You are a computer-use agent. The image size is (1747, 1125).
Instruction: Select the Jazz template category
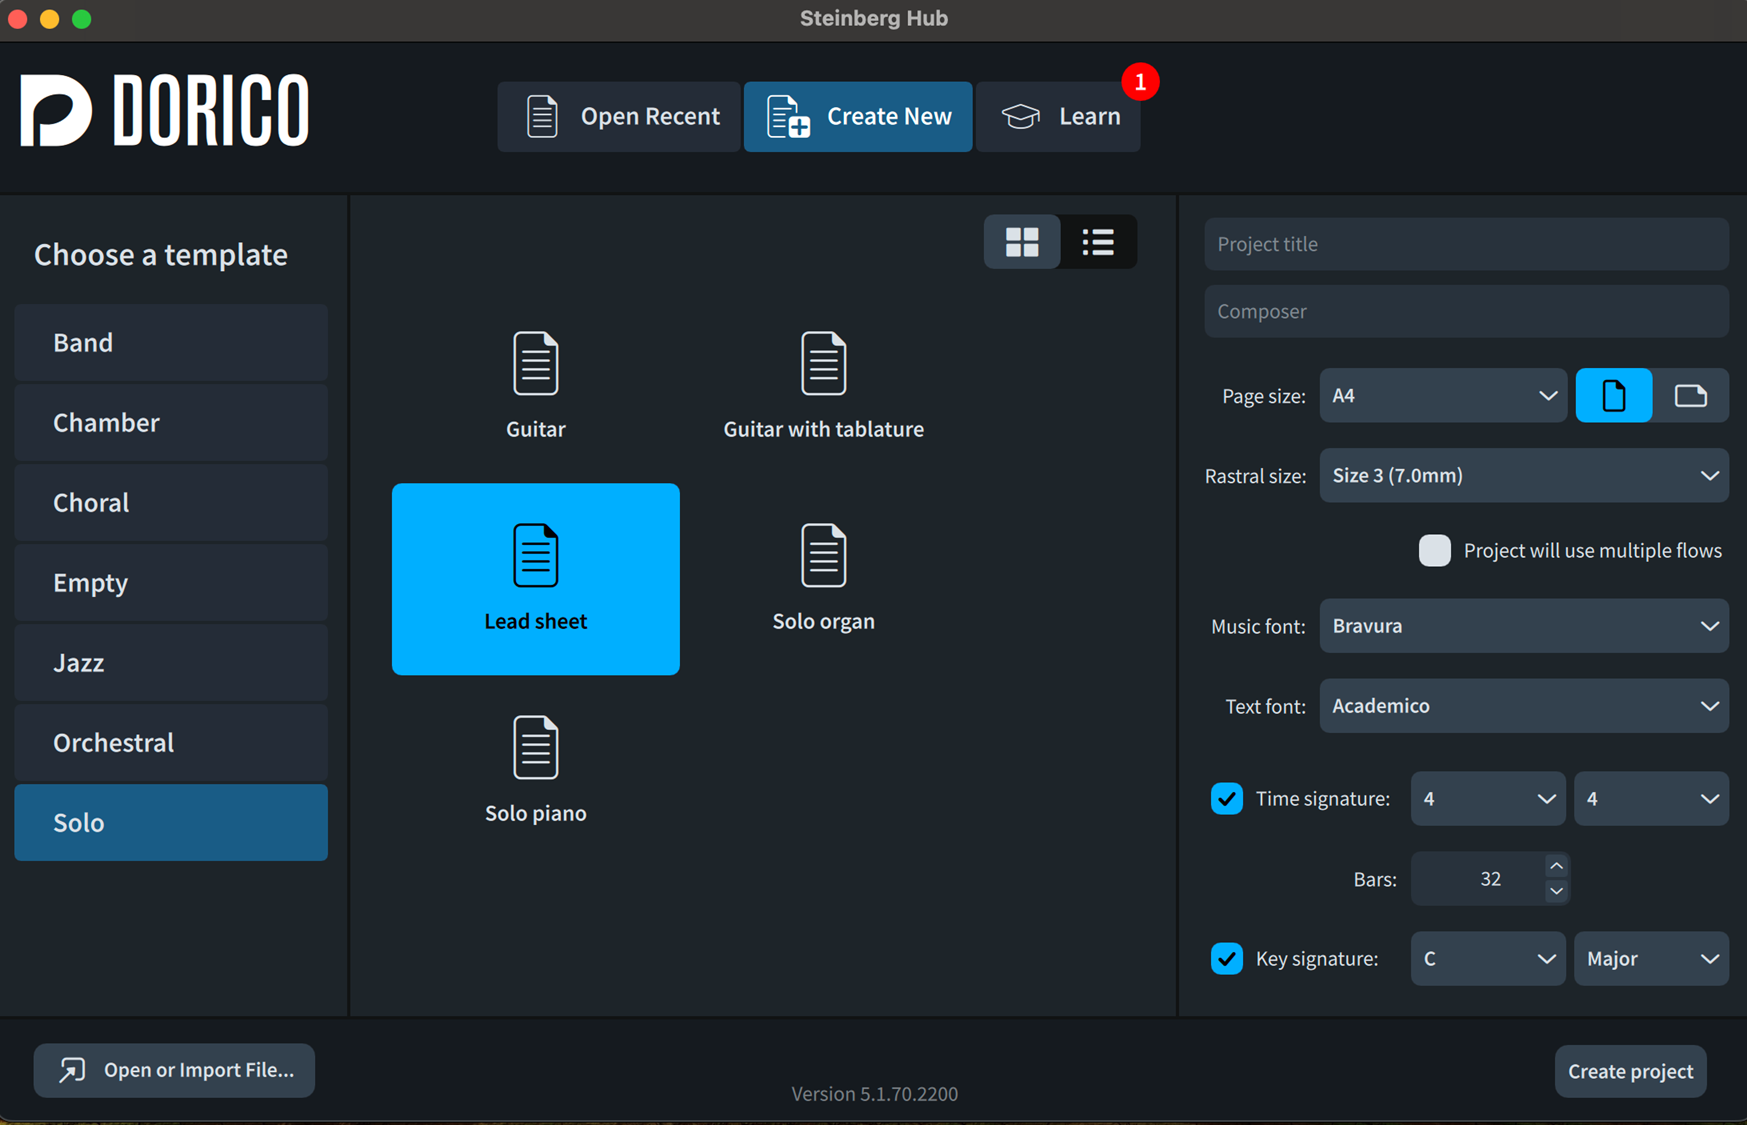pyautogui.click(x=171, y=663)
